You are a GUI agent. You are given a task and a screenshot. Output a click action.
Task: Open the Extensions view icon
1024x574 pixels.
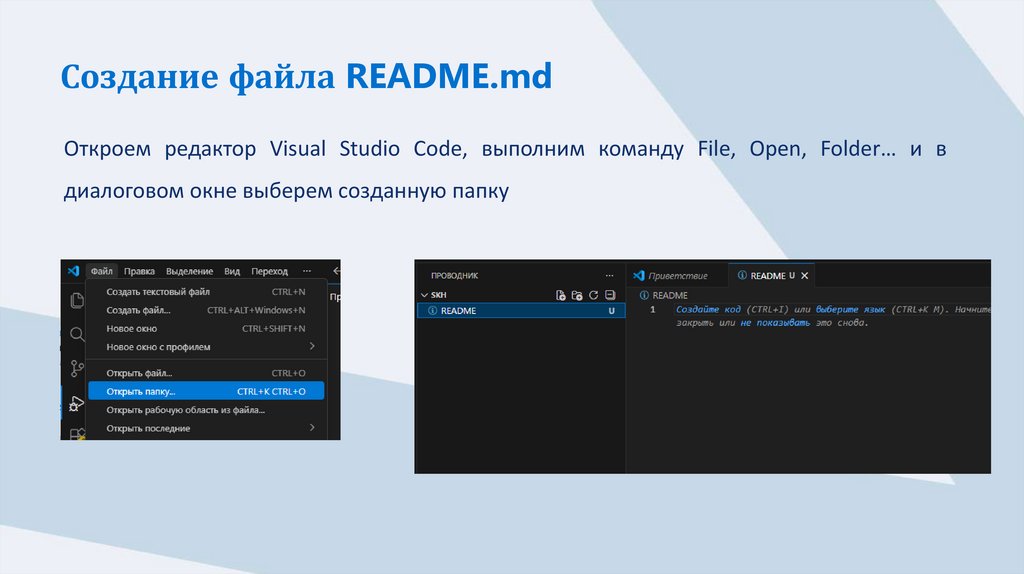(x=77, y=434)
